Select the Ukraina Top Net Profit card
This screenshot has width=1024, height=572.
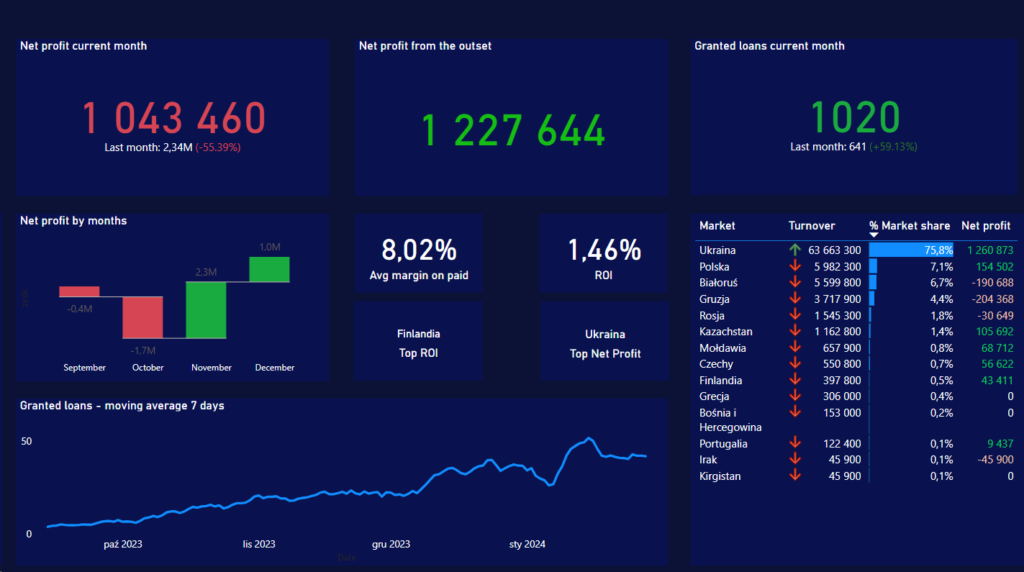[604, 342]
